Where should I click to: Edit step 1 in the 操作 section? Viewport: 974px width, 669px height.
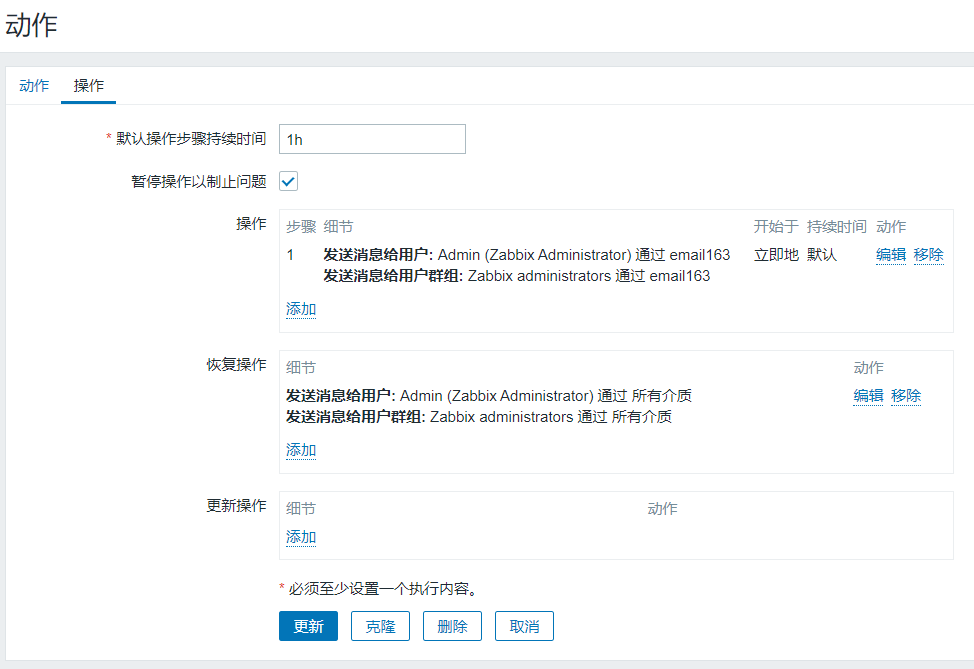(890, 254)
